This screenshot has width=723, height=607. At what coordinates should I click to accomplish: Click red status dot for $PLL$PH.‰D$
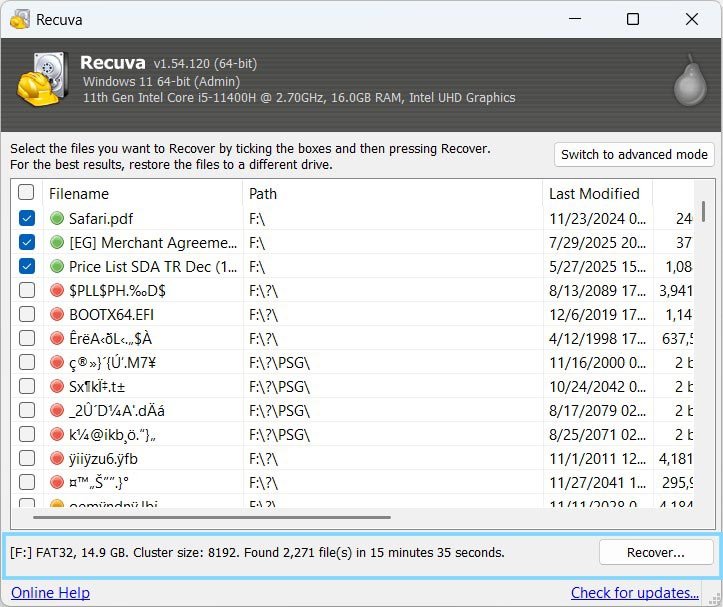(x=57, y=290)
